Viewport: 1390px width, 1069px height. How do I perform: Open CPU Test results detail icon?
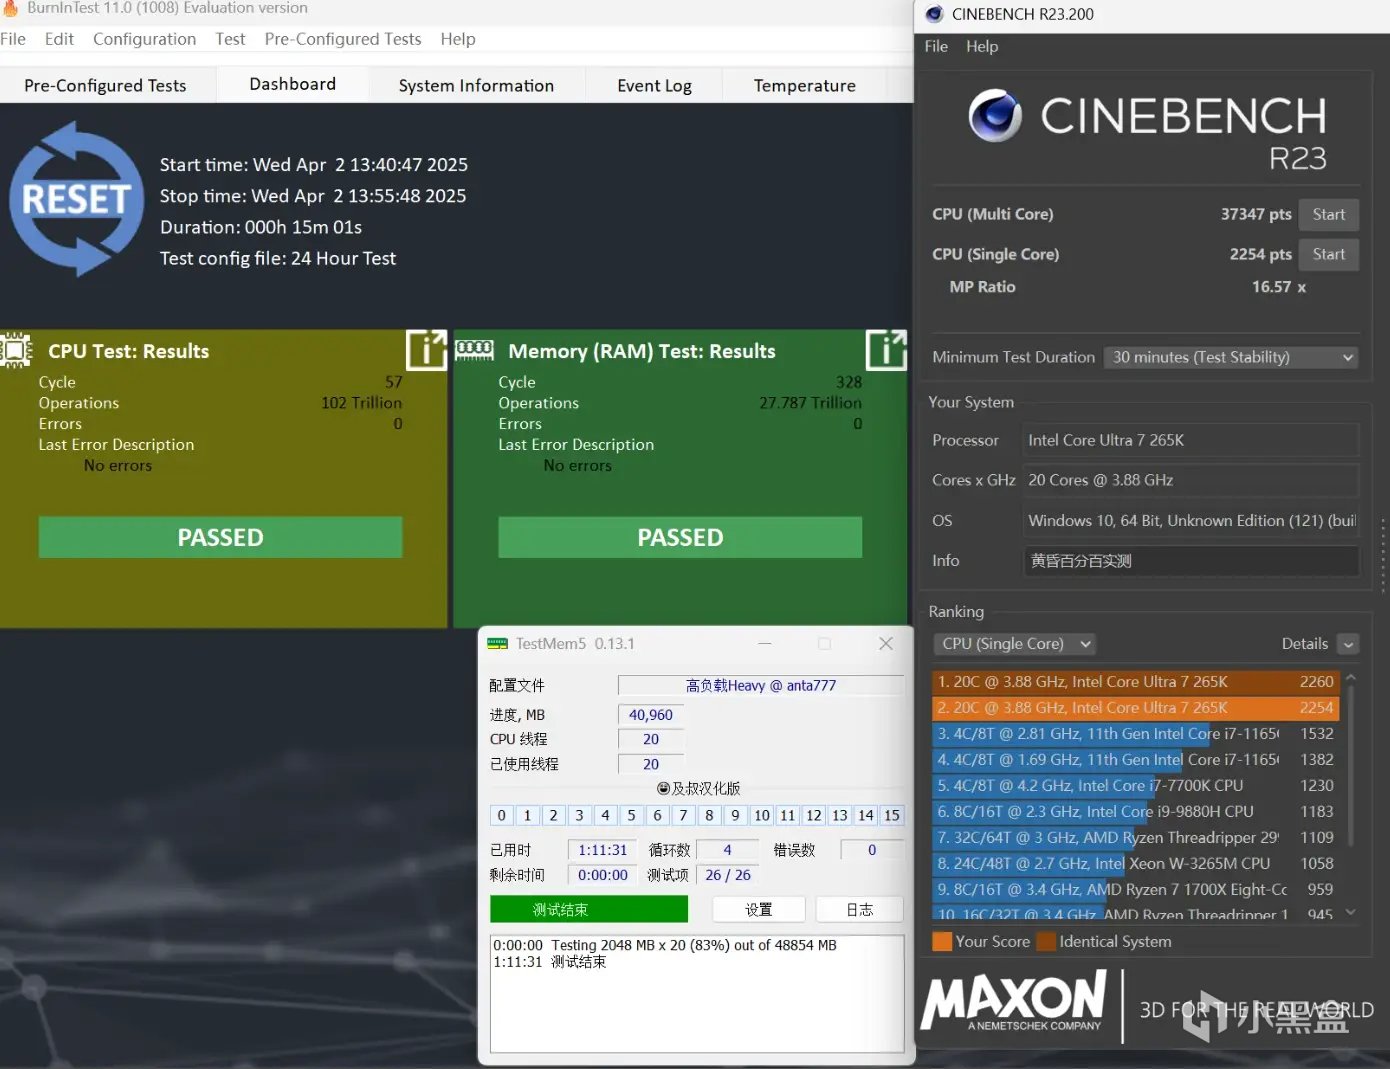pyautogui.click(x=427, y=350)
